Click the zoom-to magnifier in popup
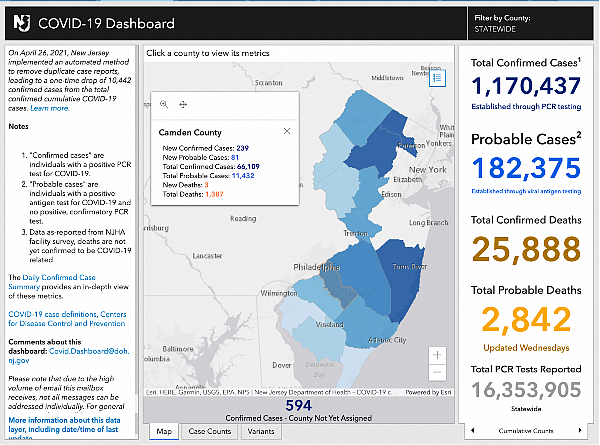600x445 pixels. 164,104
